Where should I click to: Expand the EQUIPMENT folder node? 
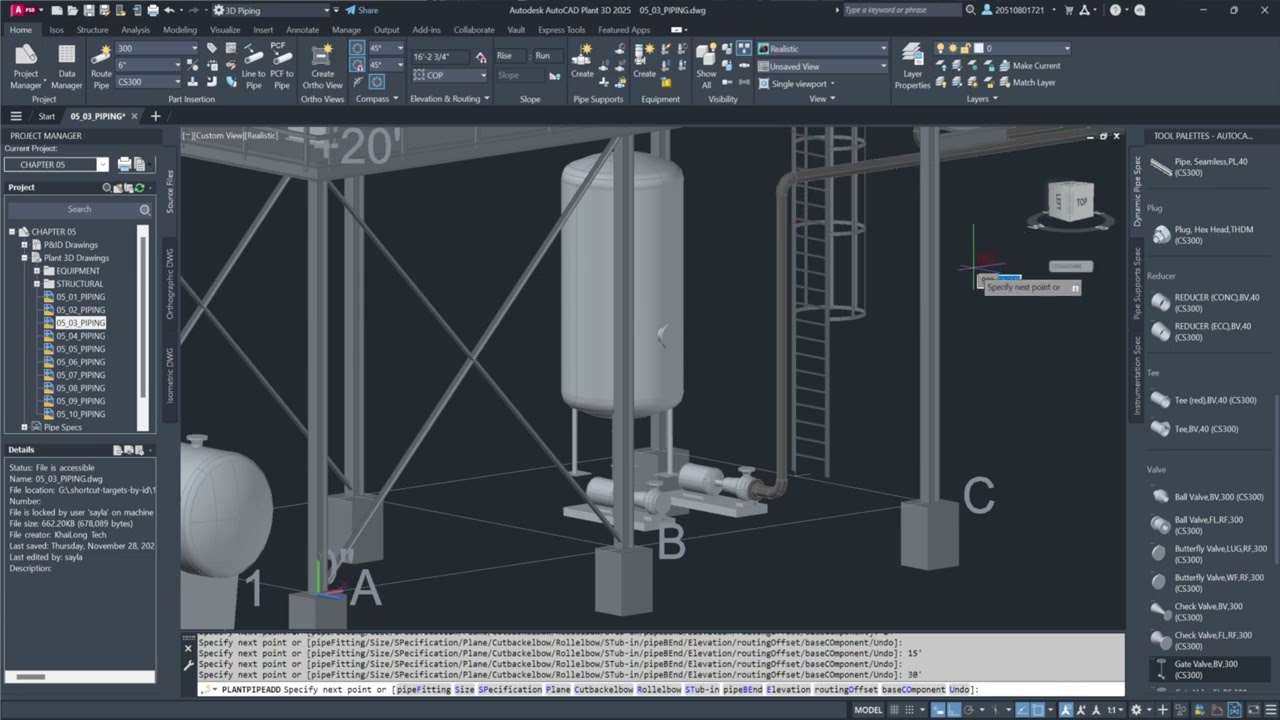click(x=37, y=271)
